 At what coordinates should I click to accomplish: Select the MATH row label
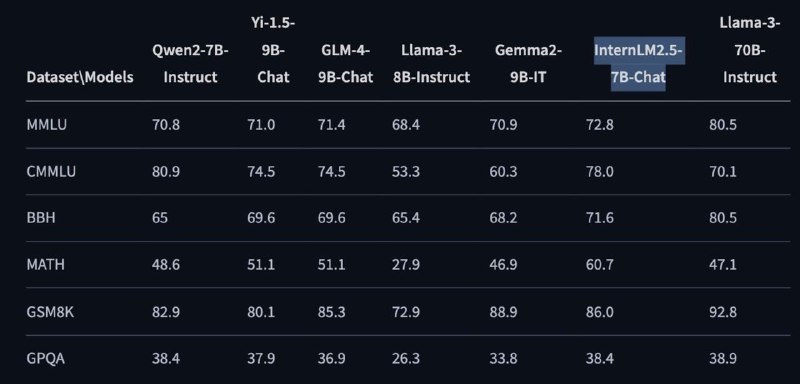coord(45,265)
